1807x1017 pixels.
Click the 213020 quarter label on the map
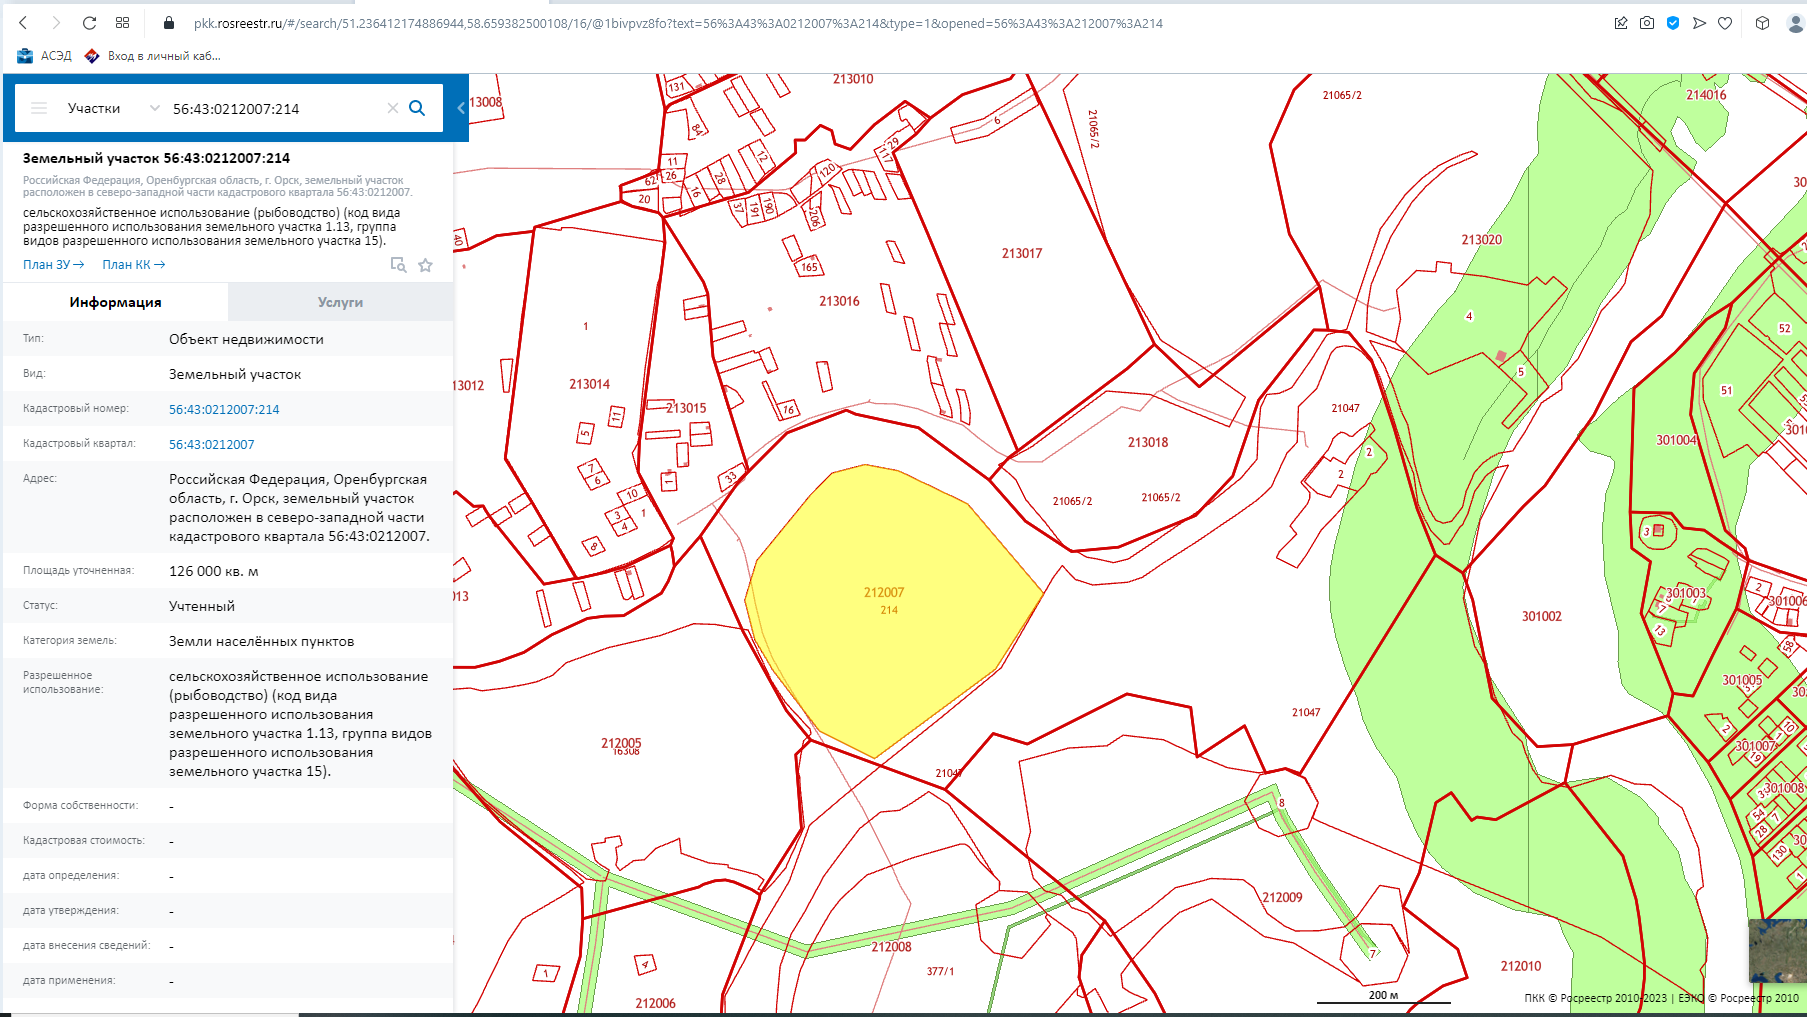(x=1481, y=240)
